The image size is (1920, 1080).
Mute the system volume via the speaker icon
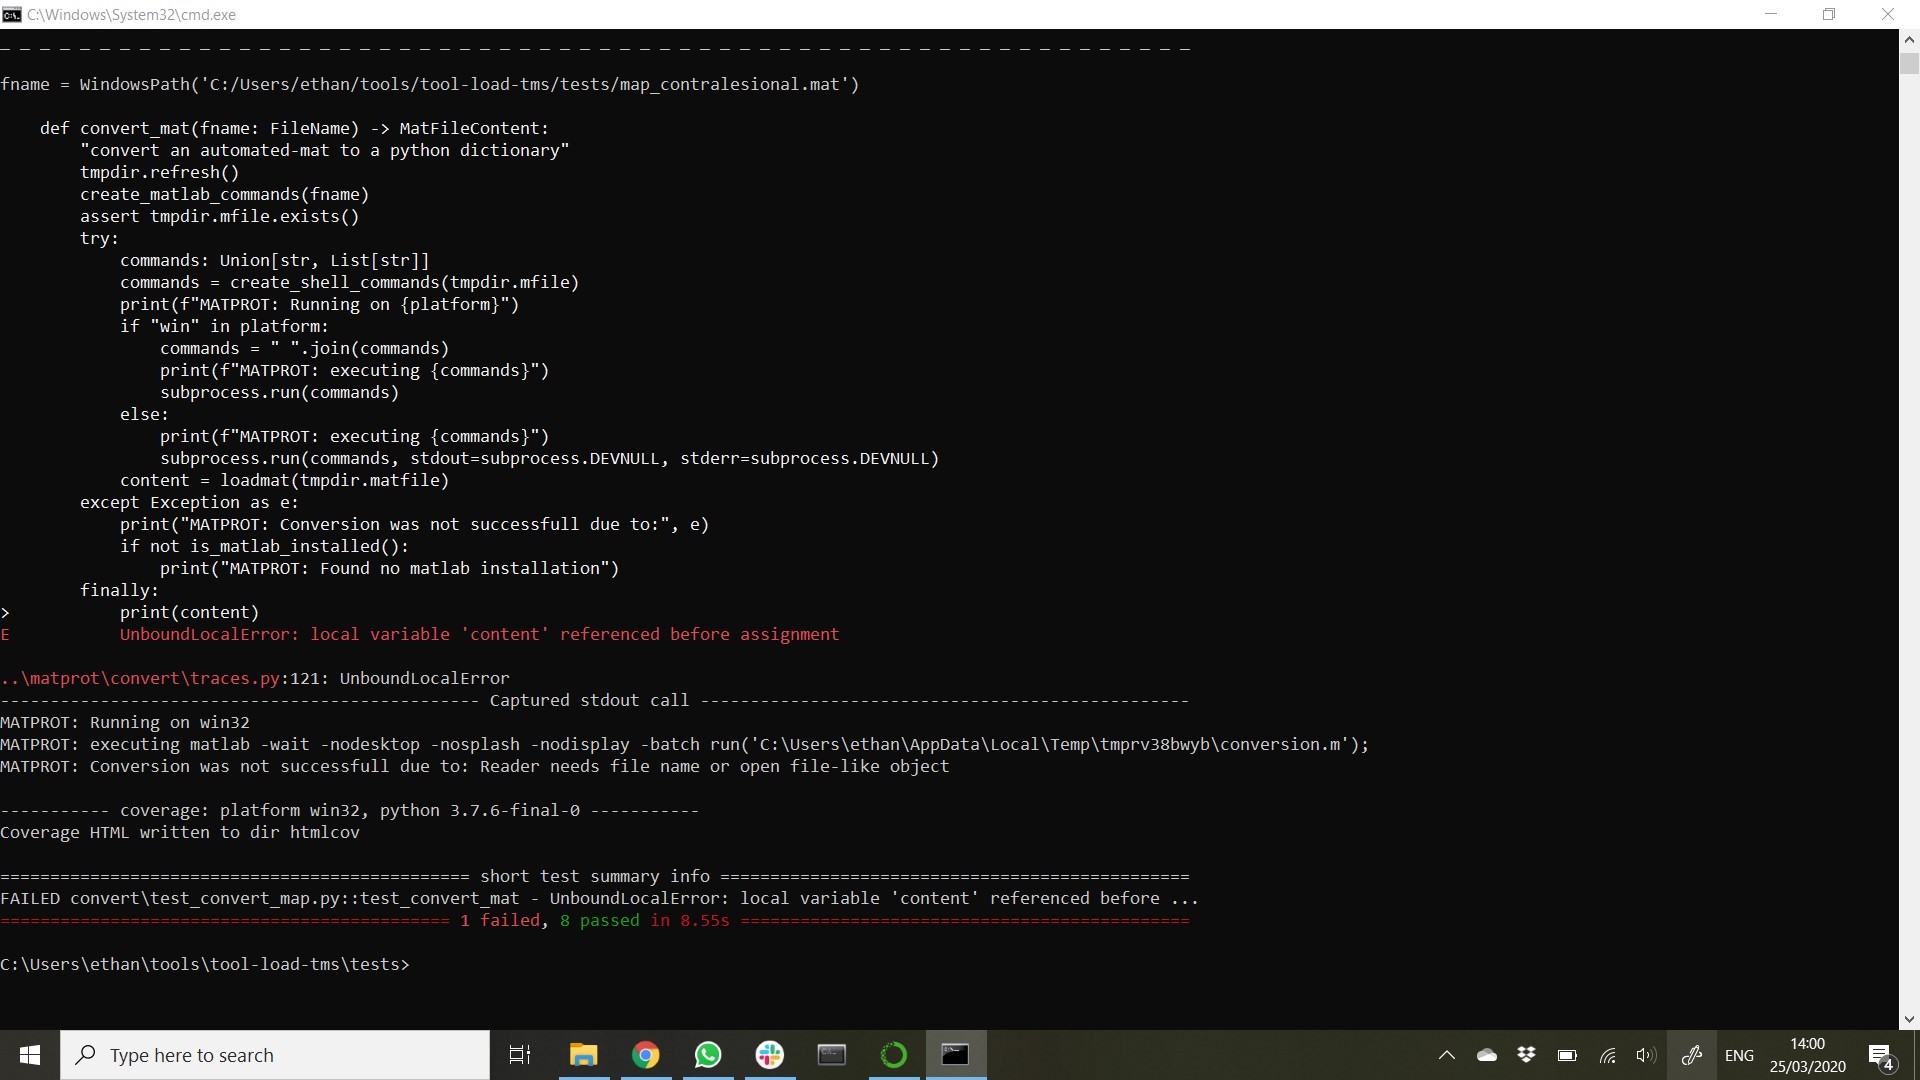1646,1055
